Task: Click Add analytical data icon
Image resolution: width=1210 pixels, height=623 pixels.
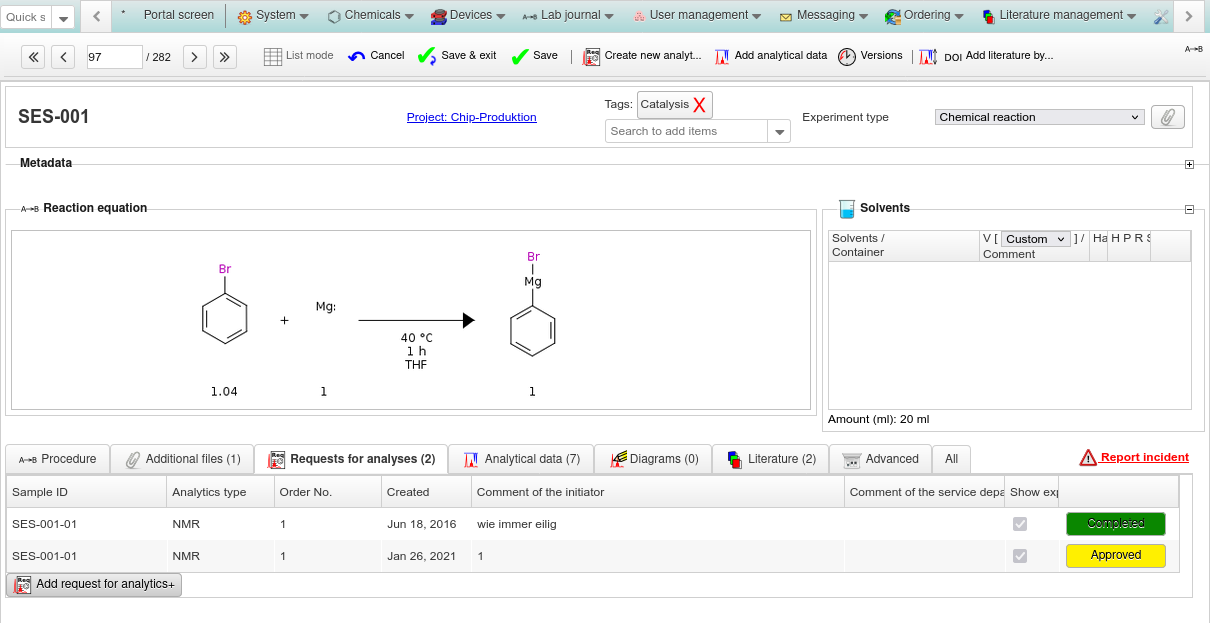Action: coord(722,57)
